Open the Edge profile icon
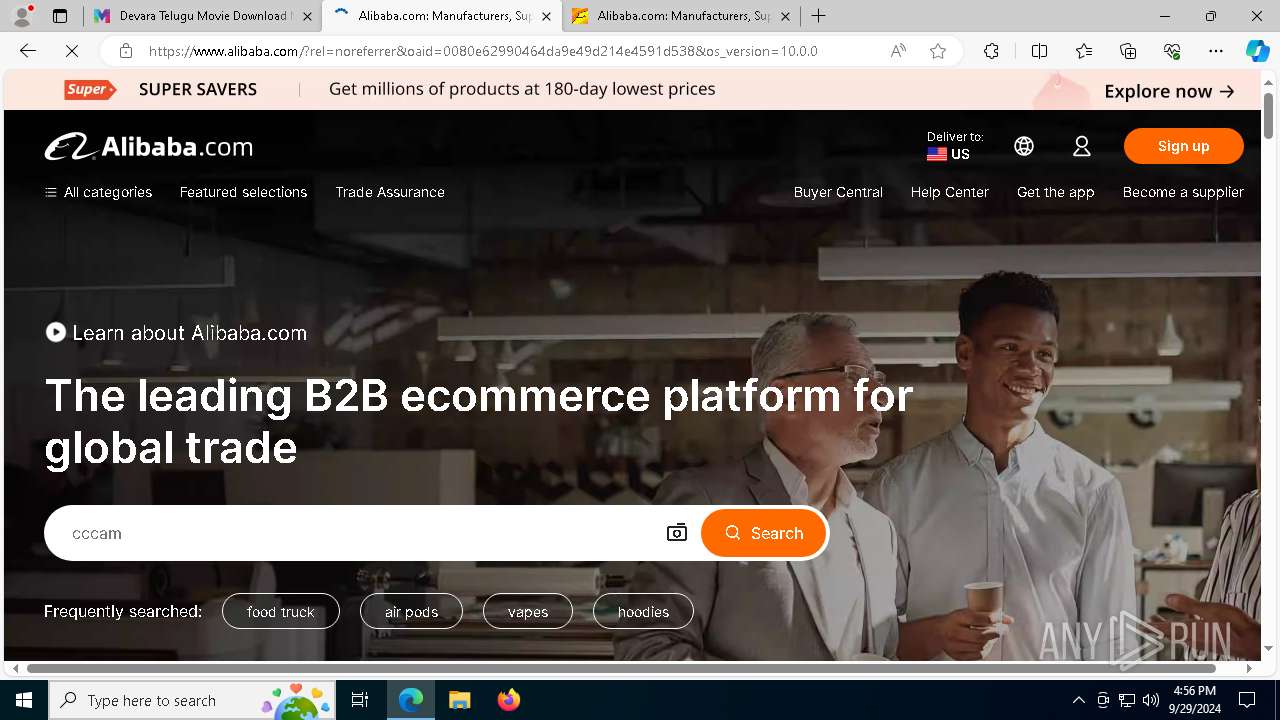Image resolution: width=1280 pixels, height=720 pixels. (24, 16)
